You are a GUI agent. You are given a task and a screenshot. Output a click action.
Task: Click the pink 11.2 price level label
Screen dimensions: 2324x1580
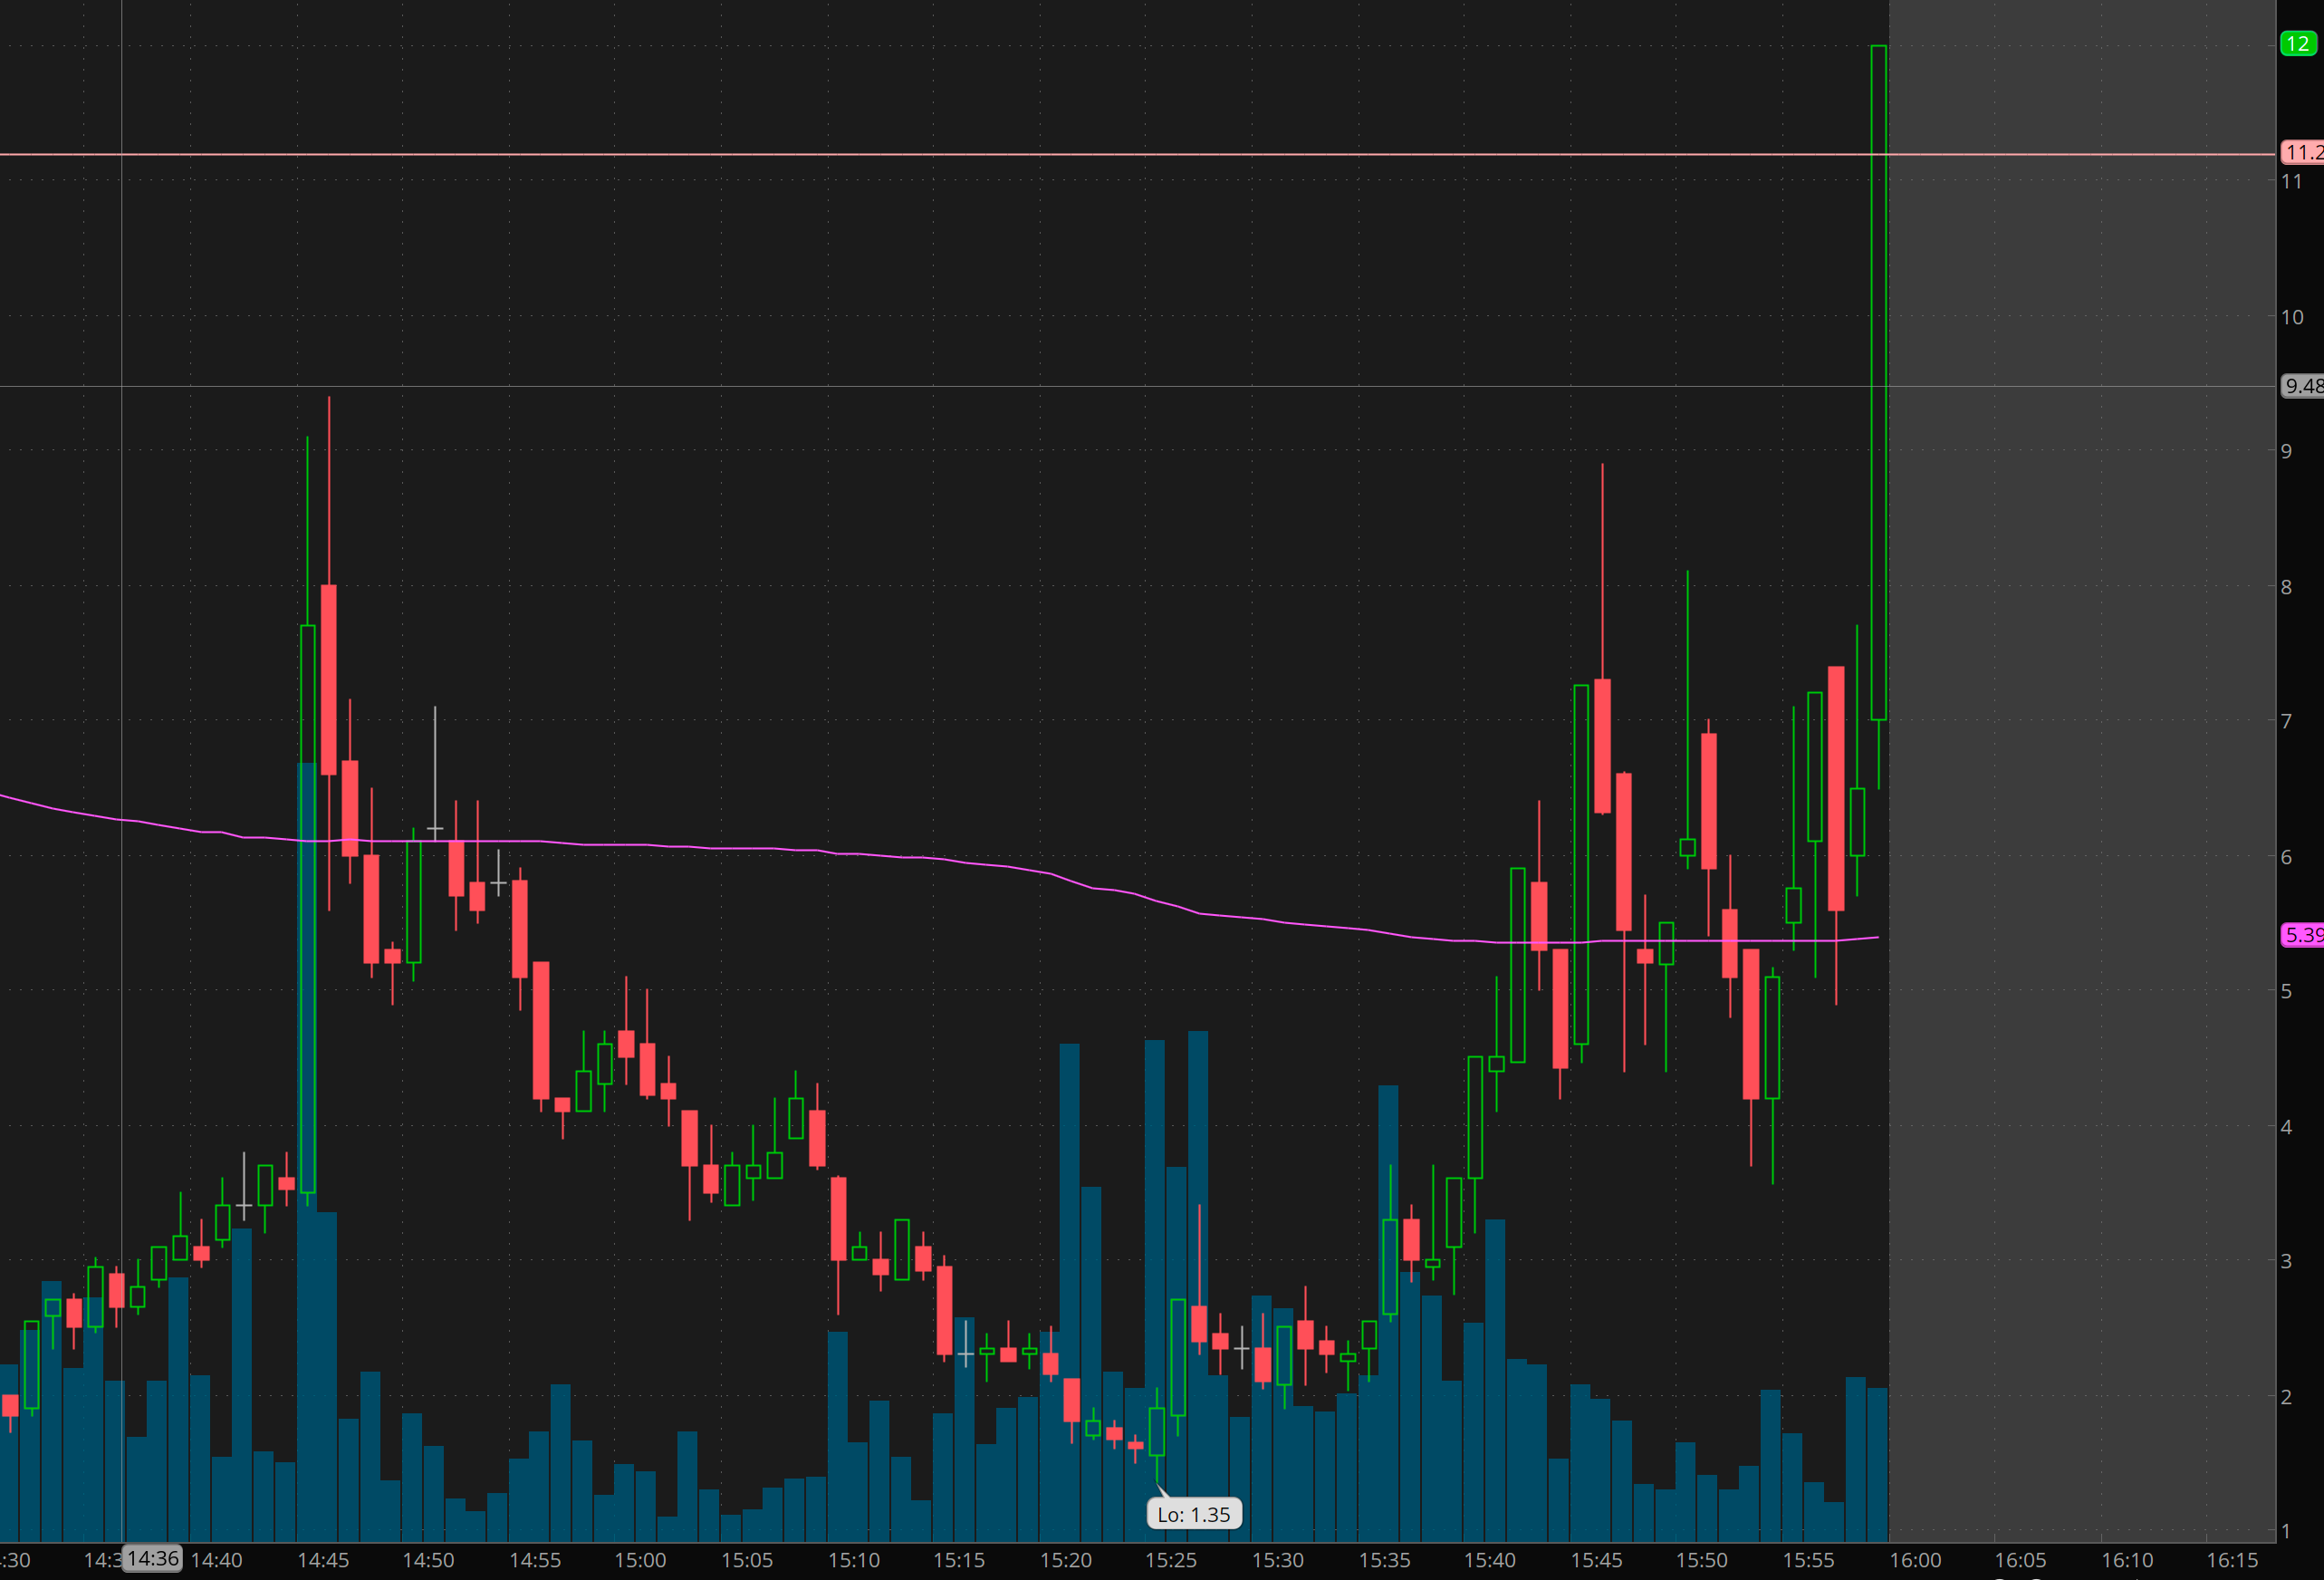pos(2302,153)
